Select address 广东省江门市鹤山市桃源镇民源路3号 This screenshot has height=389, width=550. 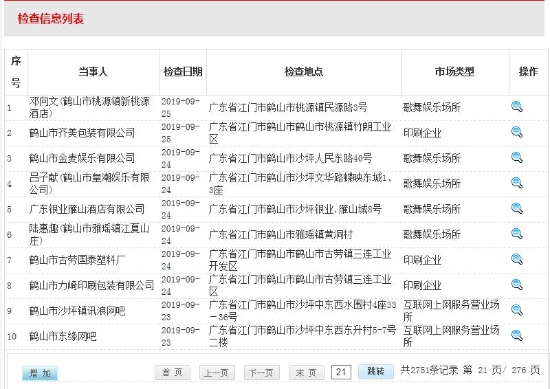pyautogui.click(x=288, y=107)
